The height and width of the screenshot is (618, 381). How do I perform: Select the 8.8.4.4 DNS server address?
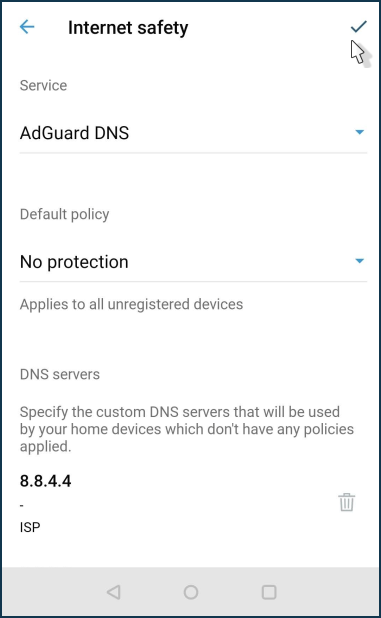point(45,481)
